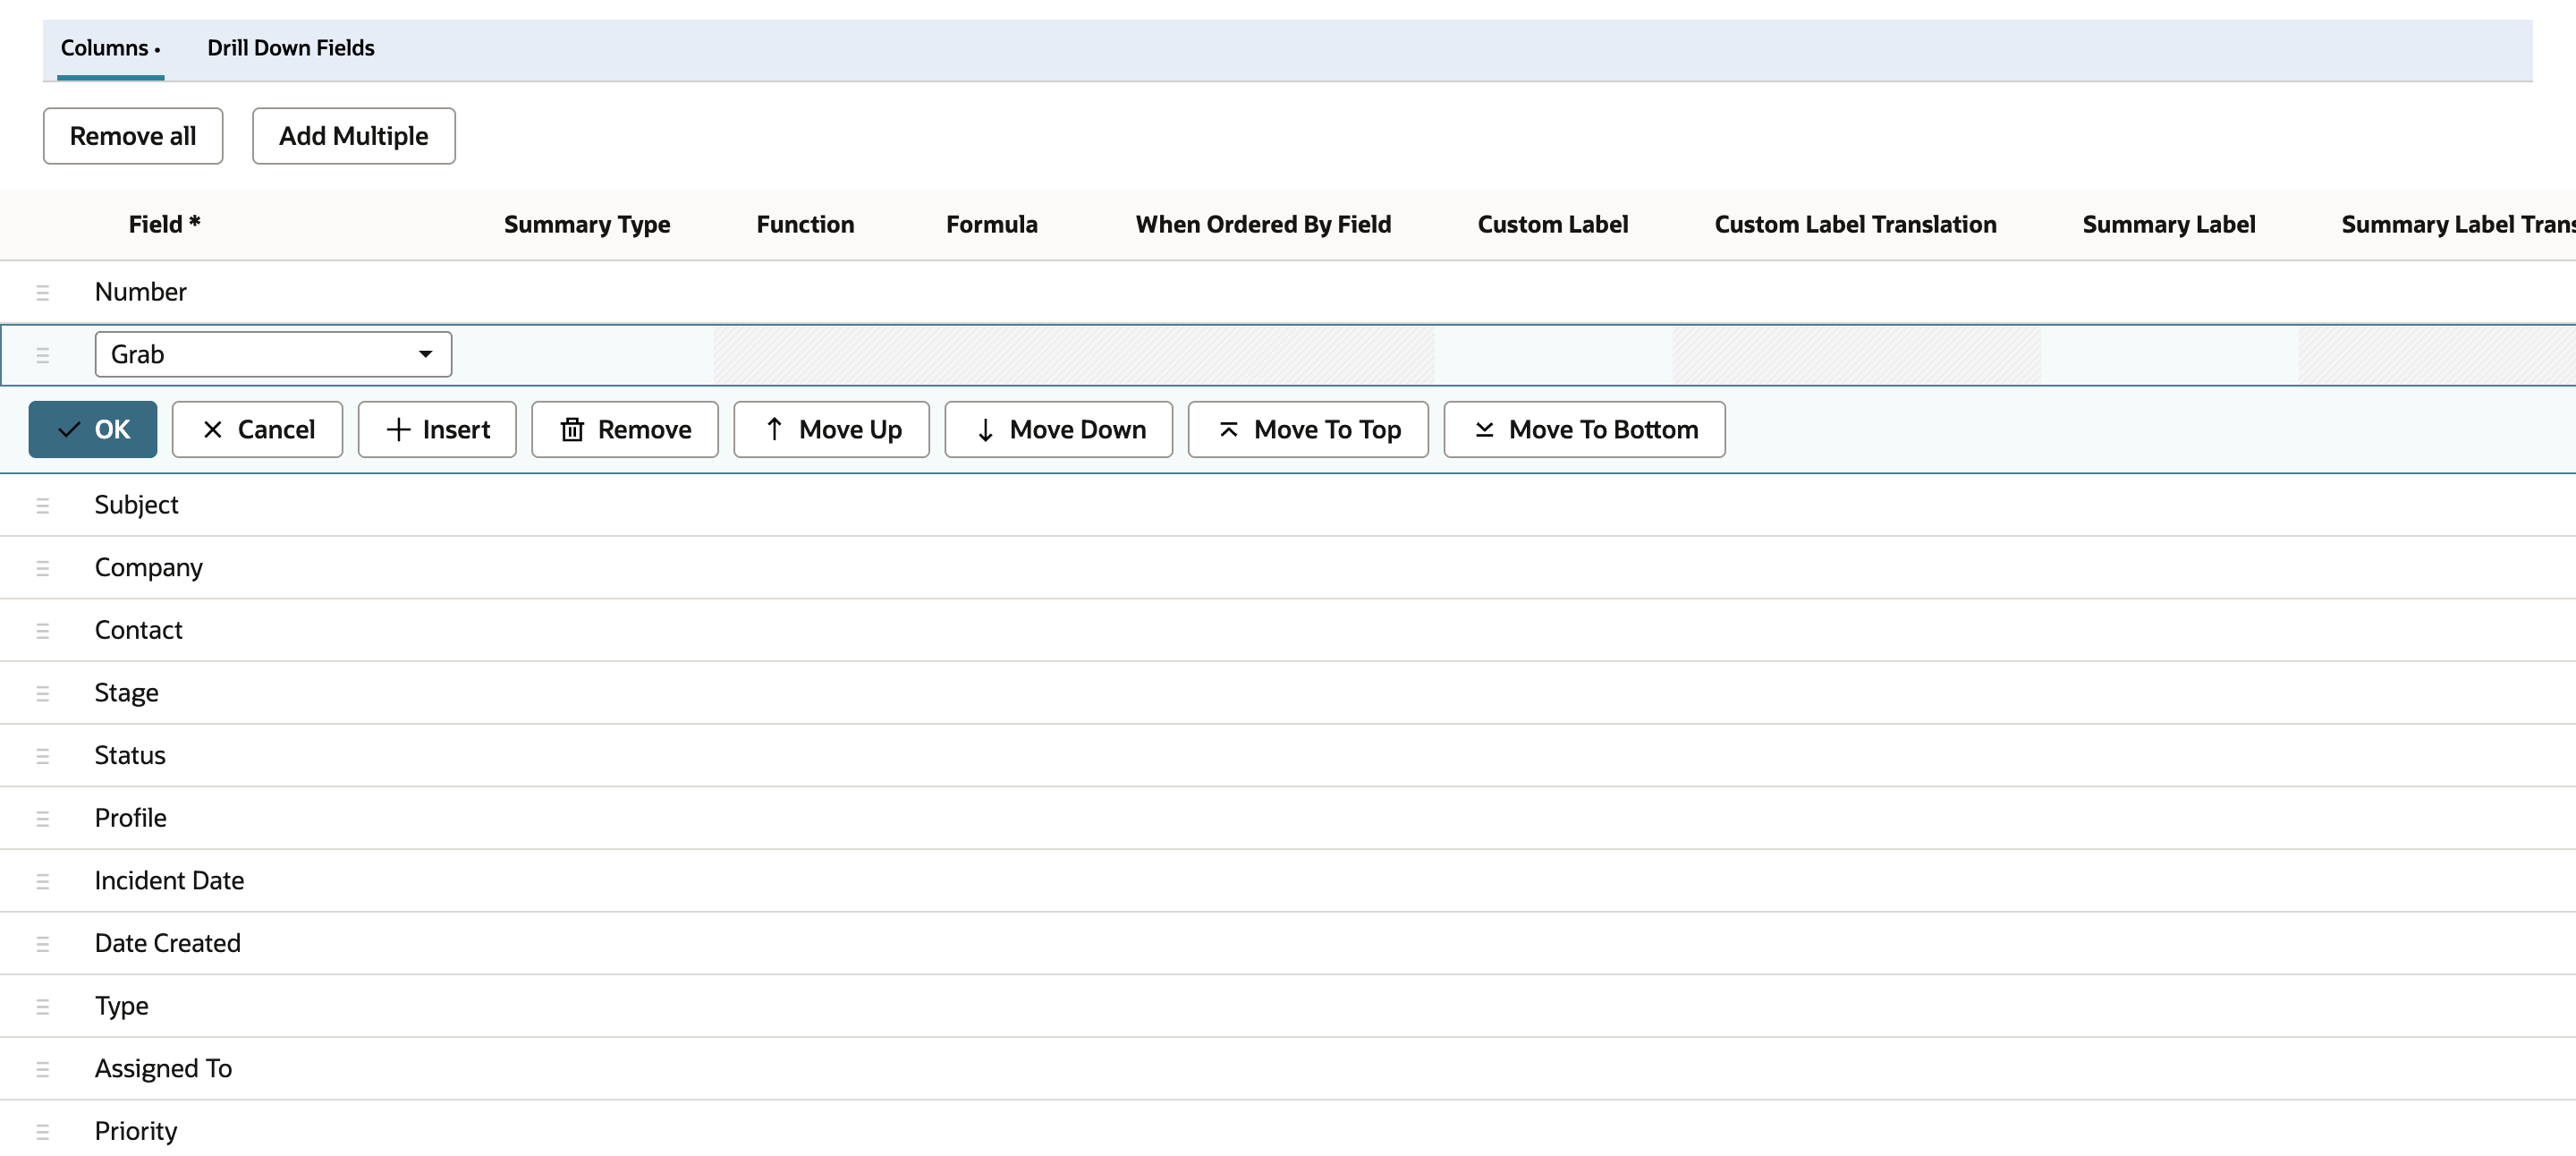The width and height of the screenshot is (2576, 1156).
Task: Move the selected row up
Action: tap(832, 429)
